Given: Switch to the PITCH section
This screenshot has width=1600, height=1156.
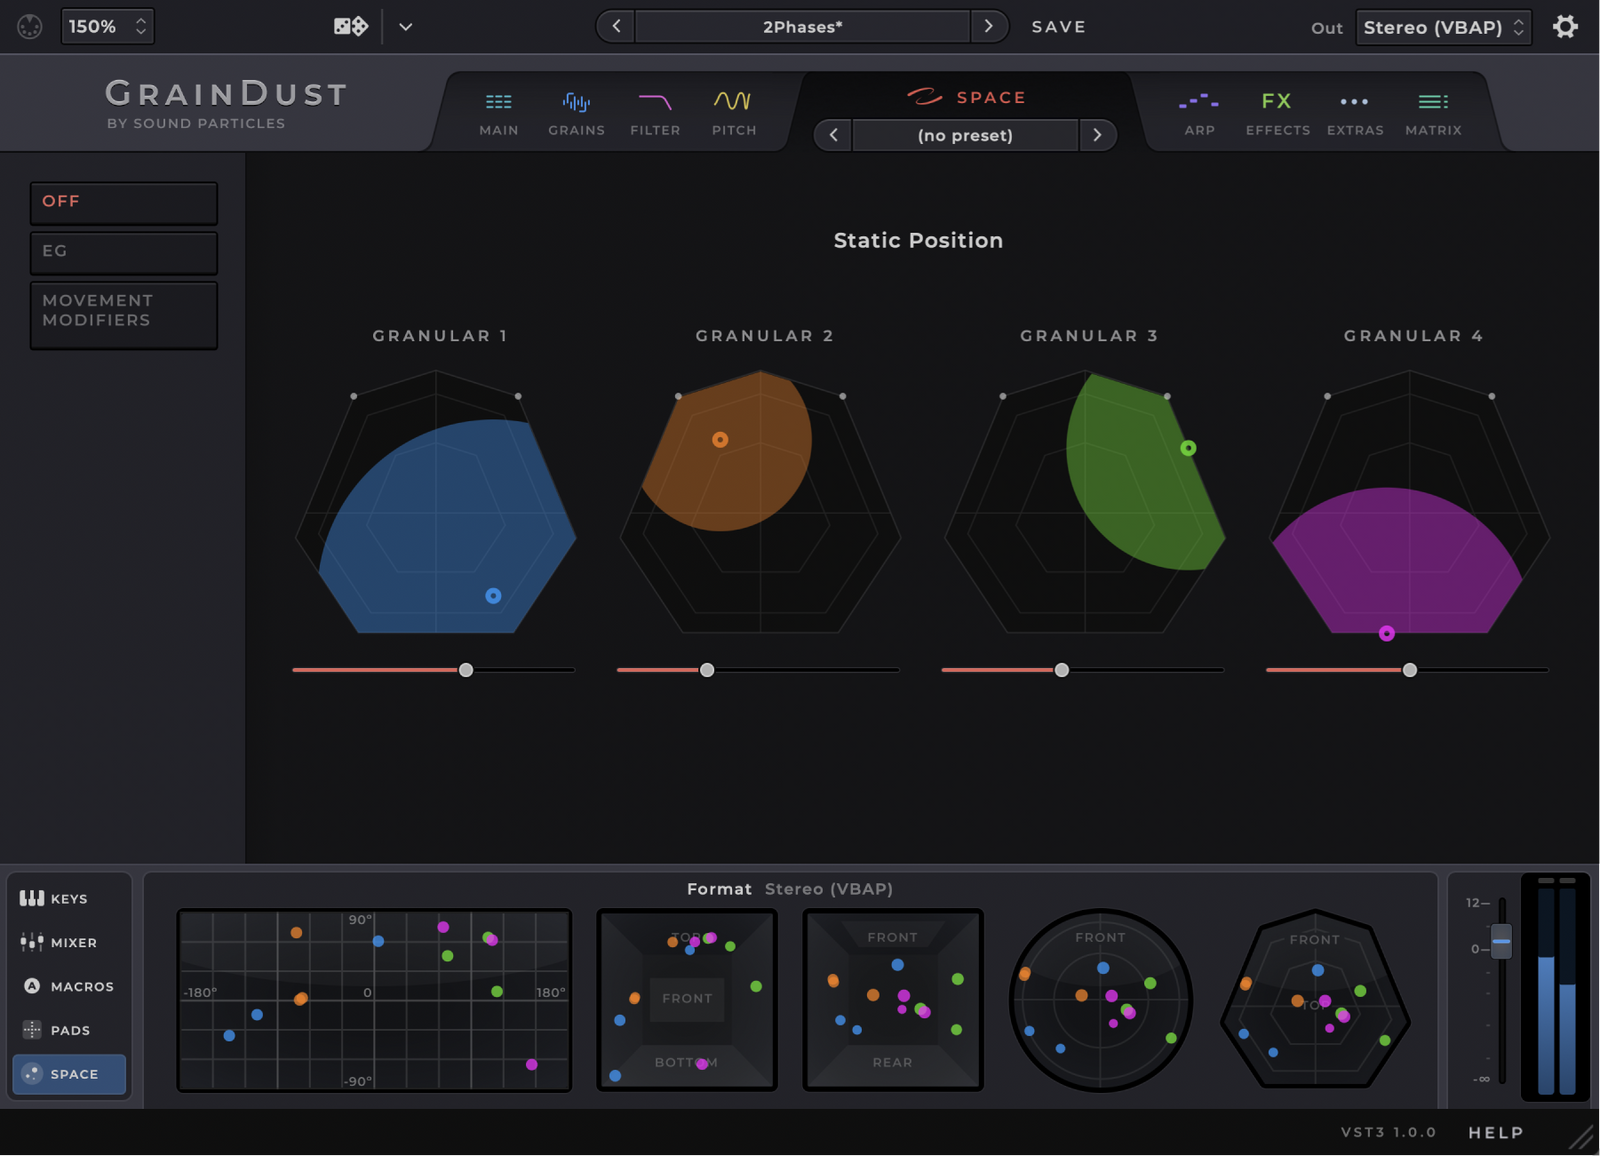Looking at the screenshot, I should coord(733,112).
